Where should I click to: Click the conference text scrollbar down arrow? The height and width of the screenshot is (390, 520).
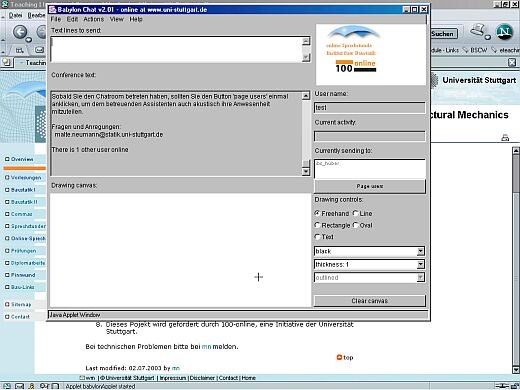[x=306, y=171]
